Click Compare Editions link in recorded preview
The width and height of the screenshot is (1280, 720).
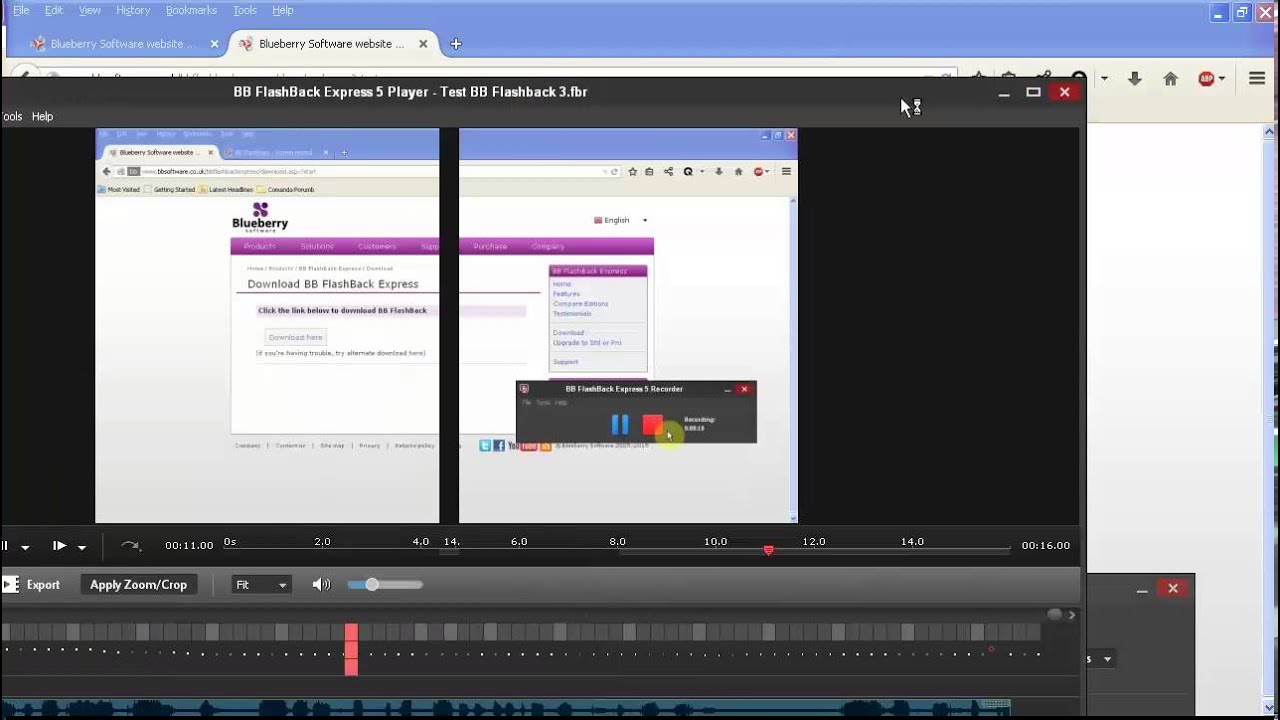[581, 304]
